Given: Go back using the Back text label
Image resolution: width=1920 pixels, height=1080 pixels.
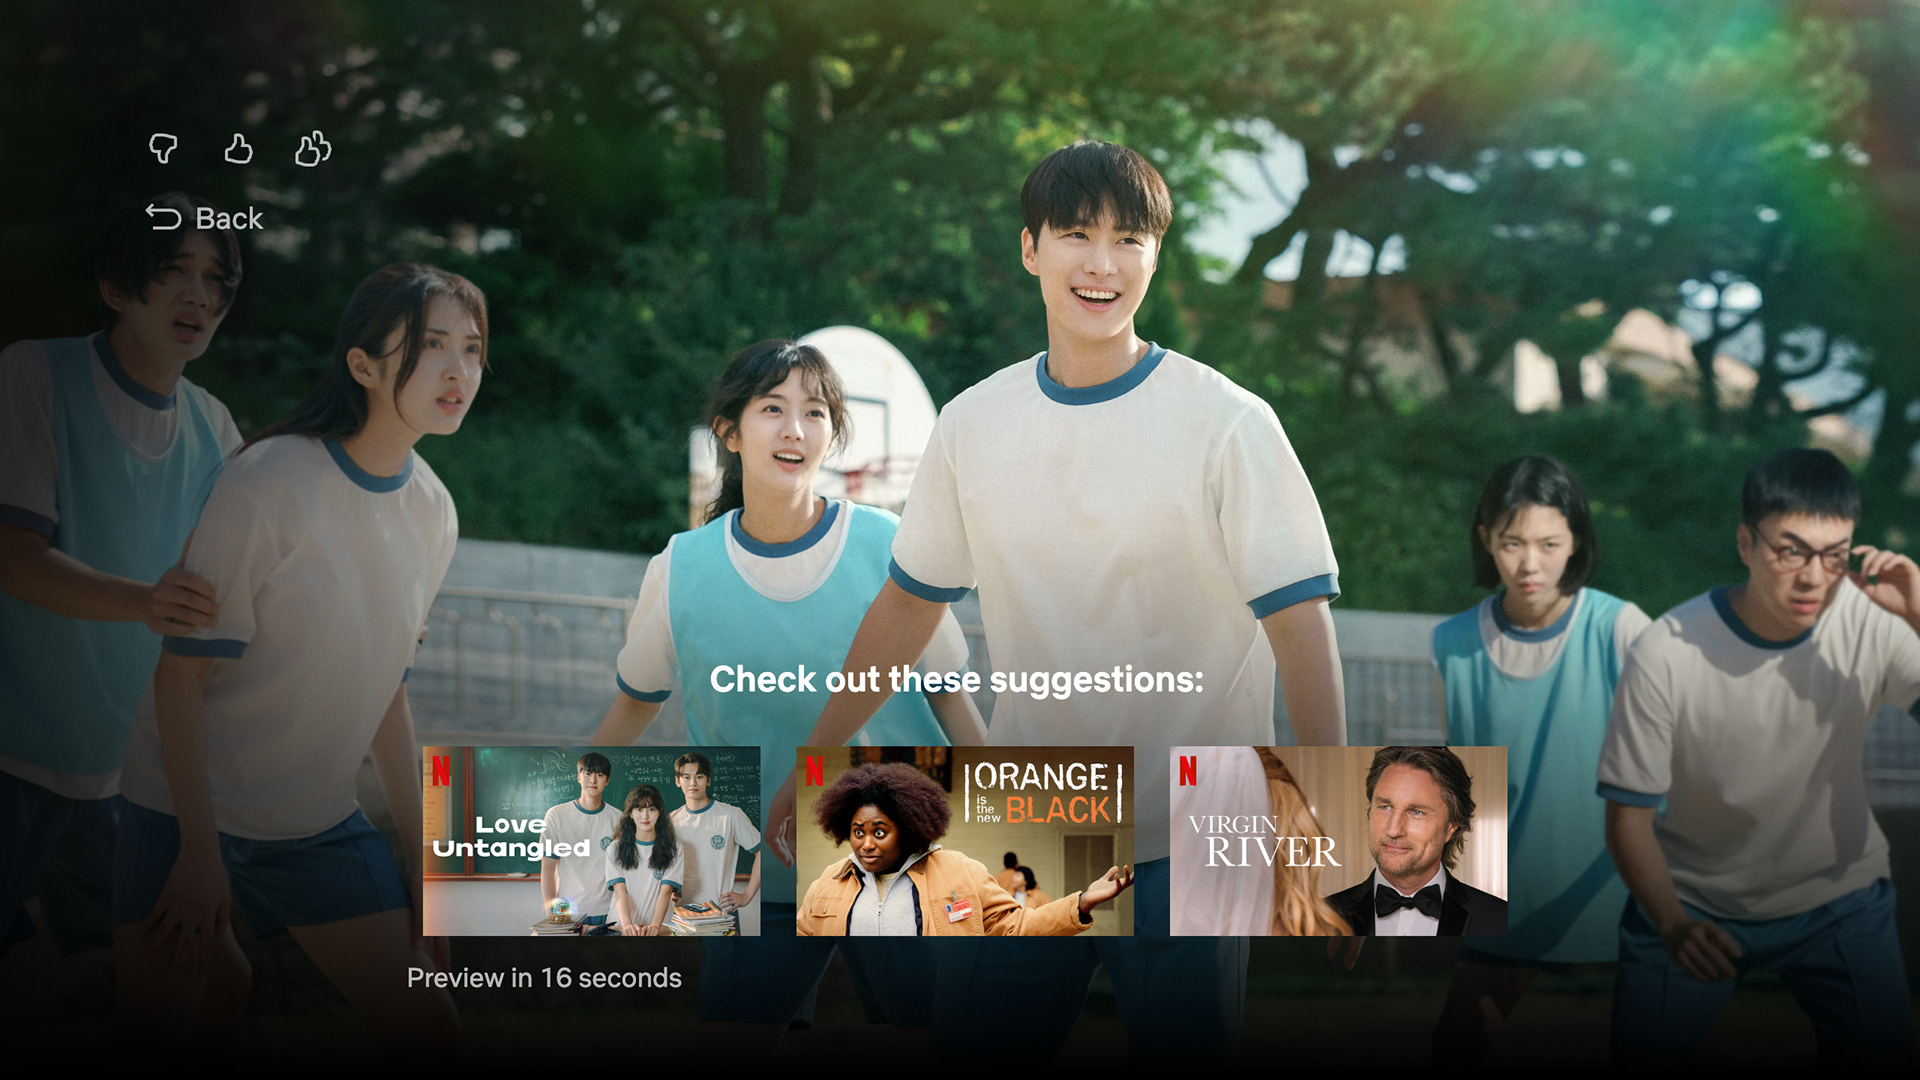Looking at the screenshot, I should 229,219.
